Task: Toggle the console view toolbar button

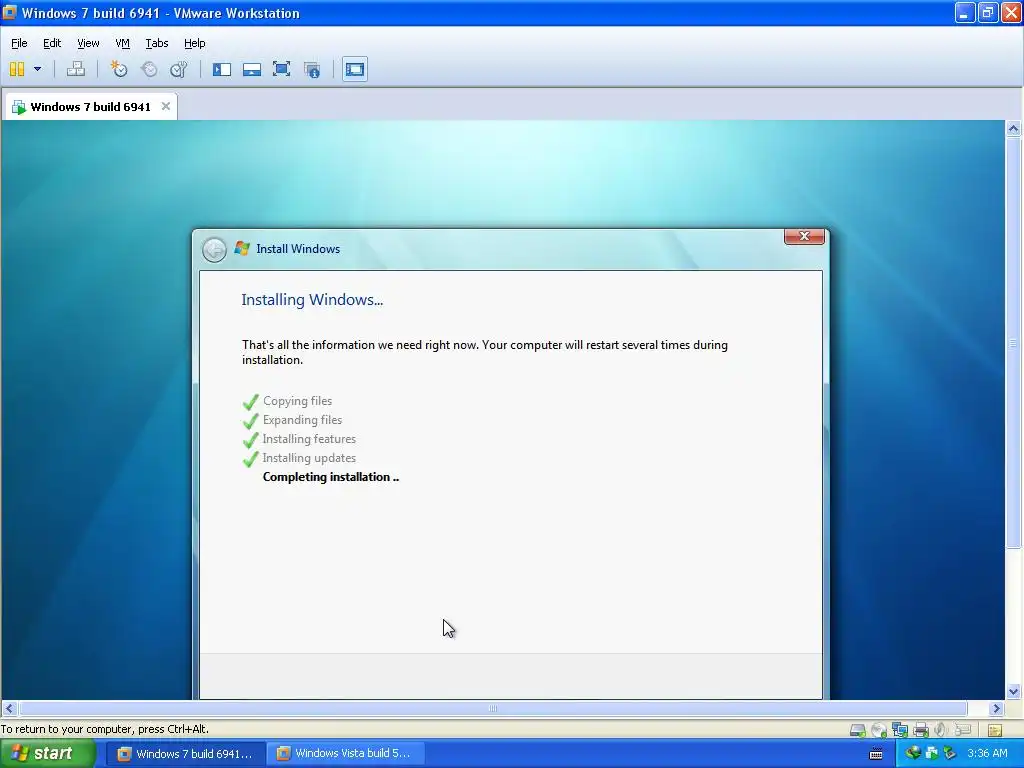Action: click(x=355, y=69)
